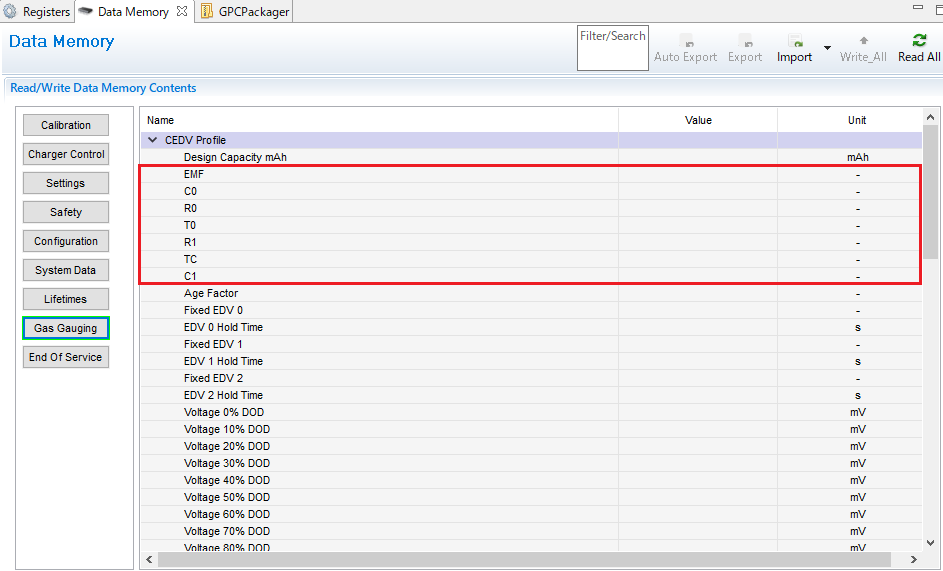Select the R0 parameter row

coord(531,208)
